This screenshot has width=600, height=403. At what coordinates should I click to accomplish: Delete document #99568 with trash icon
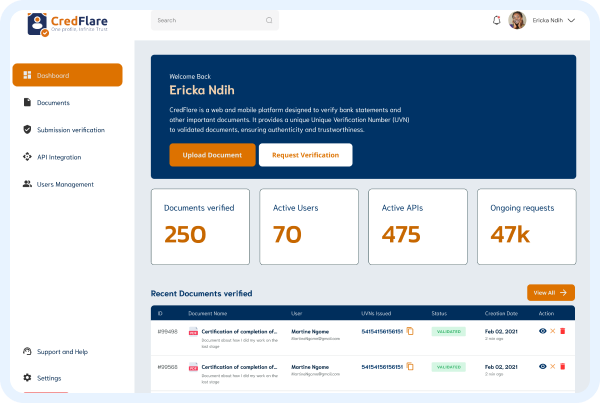pyautogui.click(x=562, y=367)
